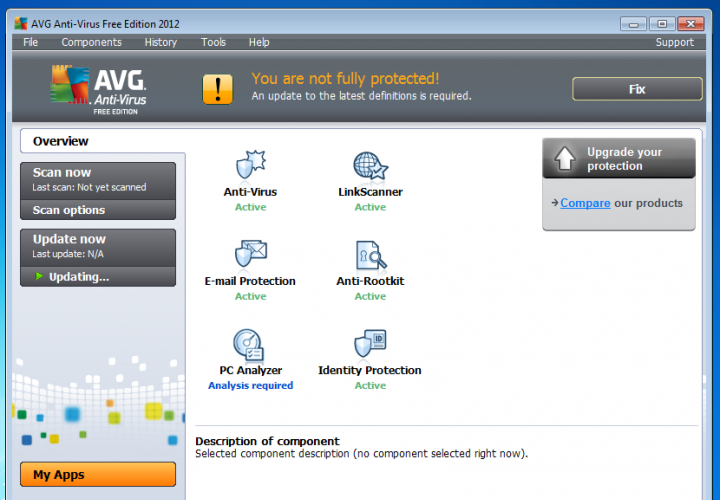Click the Description of component heading
The image size is (720, 500).
pos(267,441)
